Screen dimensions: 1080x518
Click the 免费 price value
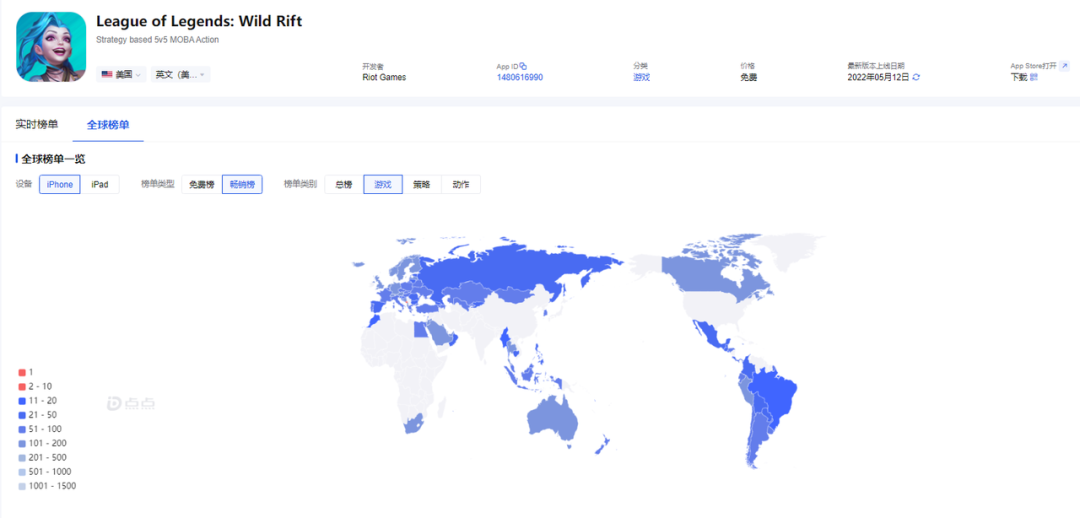click(749, 77)
